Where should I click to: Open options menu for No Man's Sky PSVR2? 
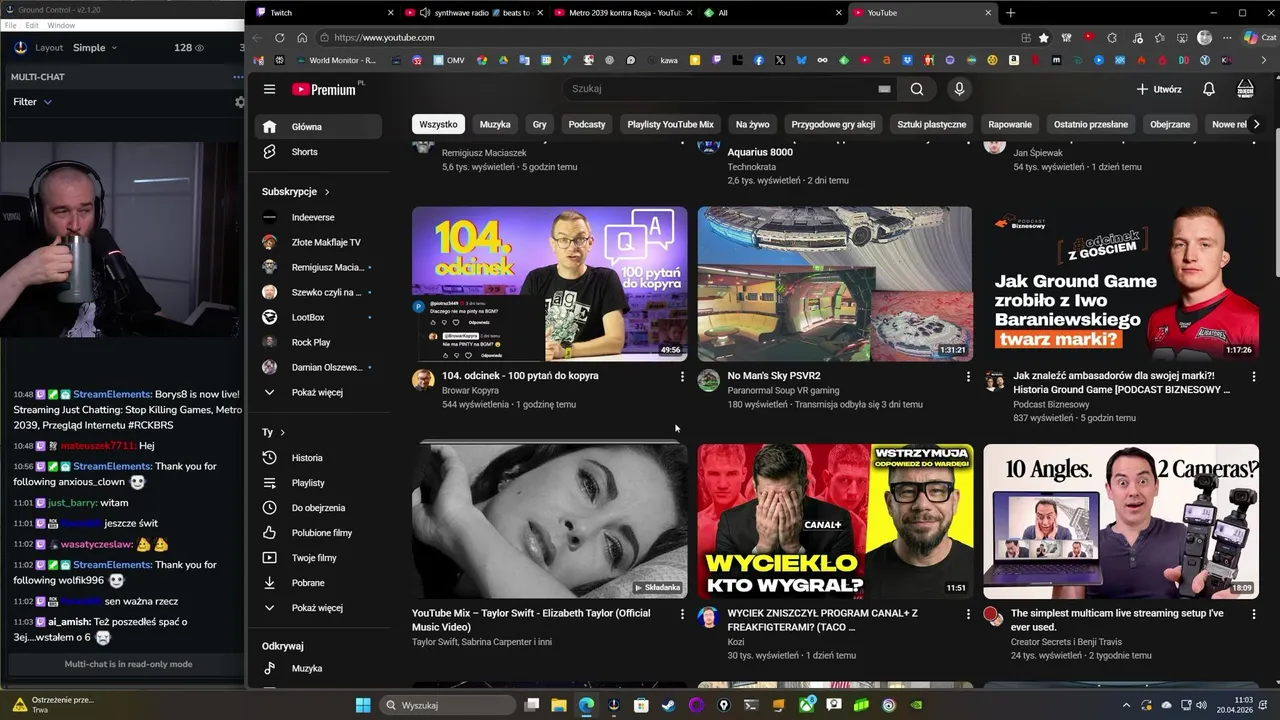pos(967,377)
